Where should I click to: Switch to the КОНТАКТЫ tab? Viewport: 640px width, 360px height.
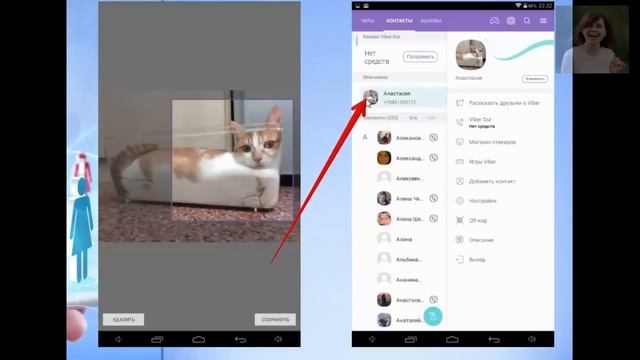(399, 21)
